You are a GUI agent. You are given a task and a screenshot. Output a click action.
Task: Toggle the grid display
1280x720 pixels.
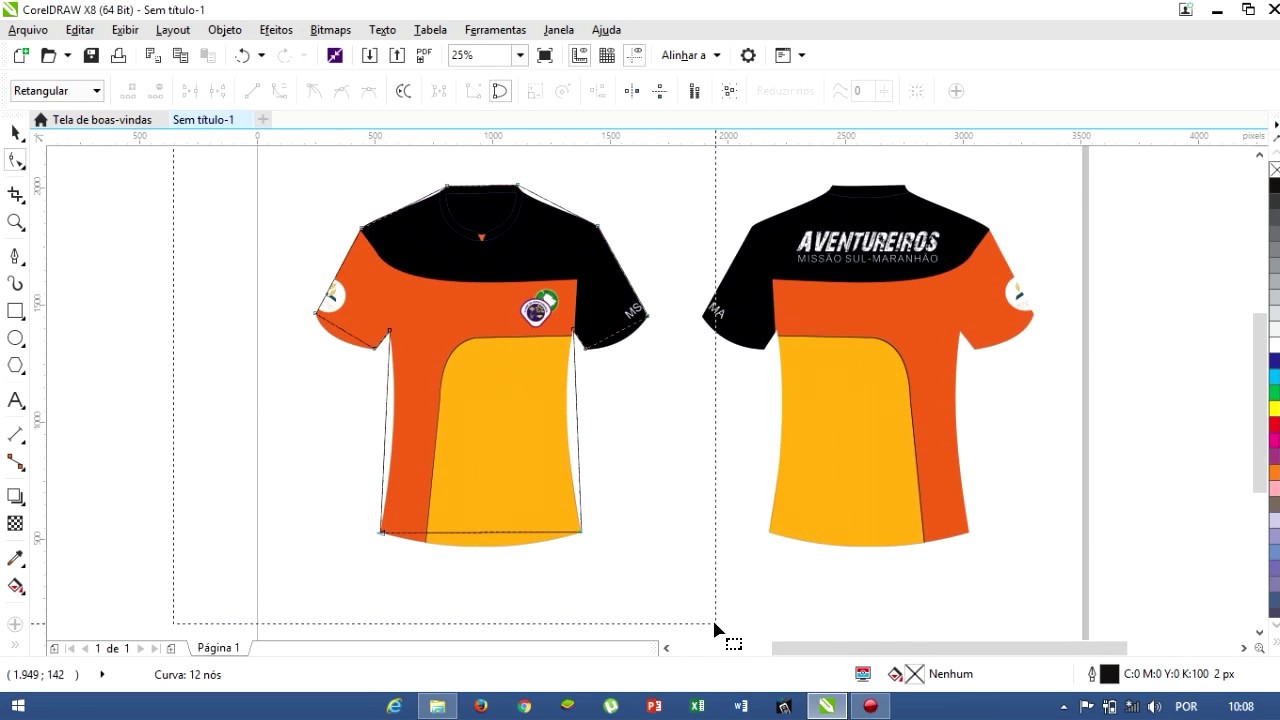(607, 56)
